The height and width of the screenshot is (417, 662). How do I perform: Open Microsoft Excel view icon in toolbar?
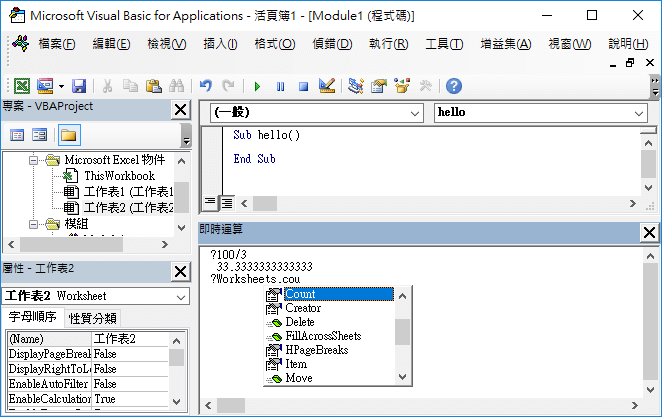tap(22, 86)
